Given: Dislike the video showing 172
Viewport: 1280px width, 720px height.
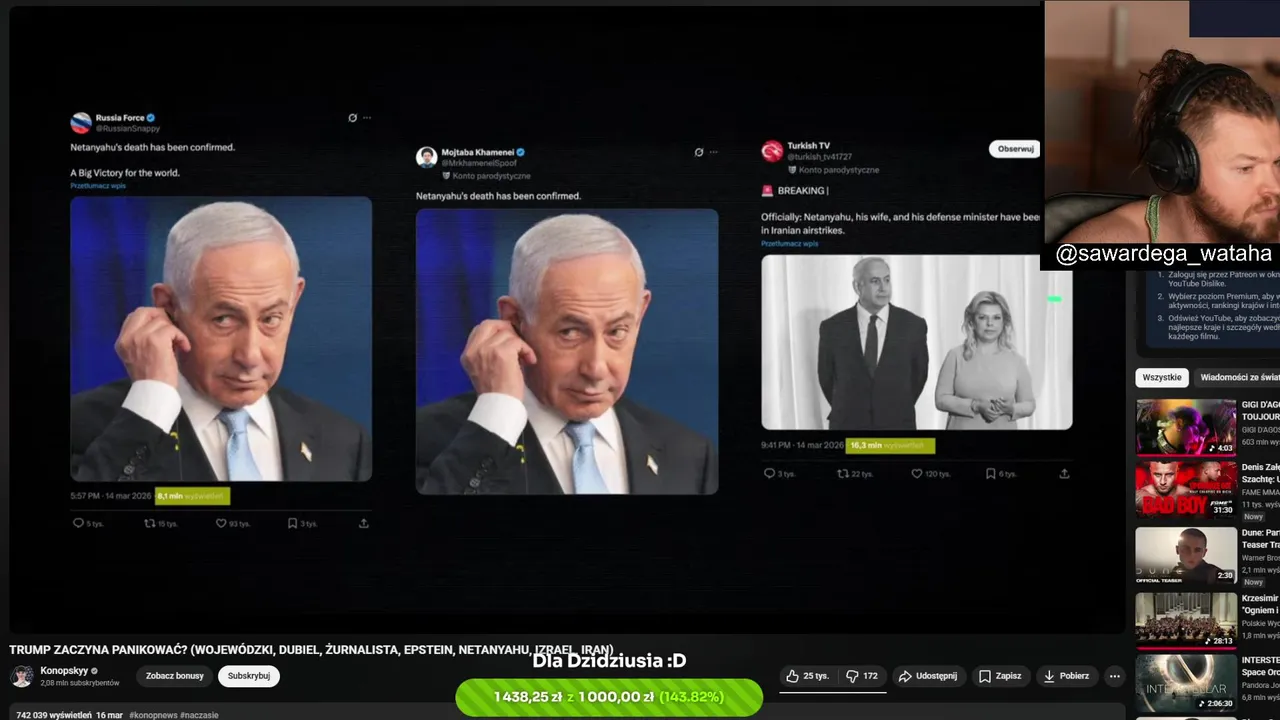Looking at the screenshot, I should pyautogui.click(x=861, y=676).
